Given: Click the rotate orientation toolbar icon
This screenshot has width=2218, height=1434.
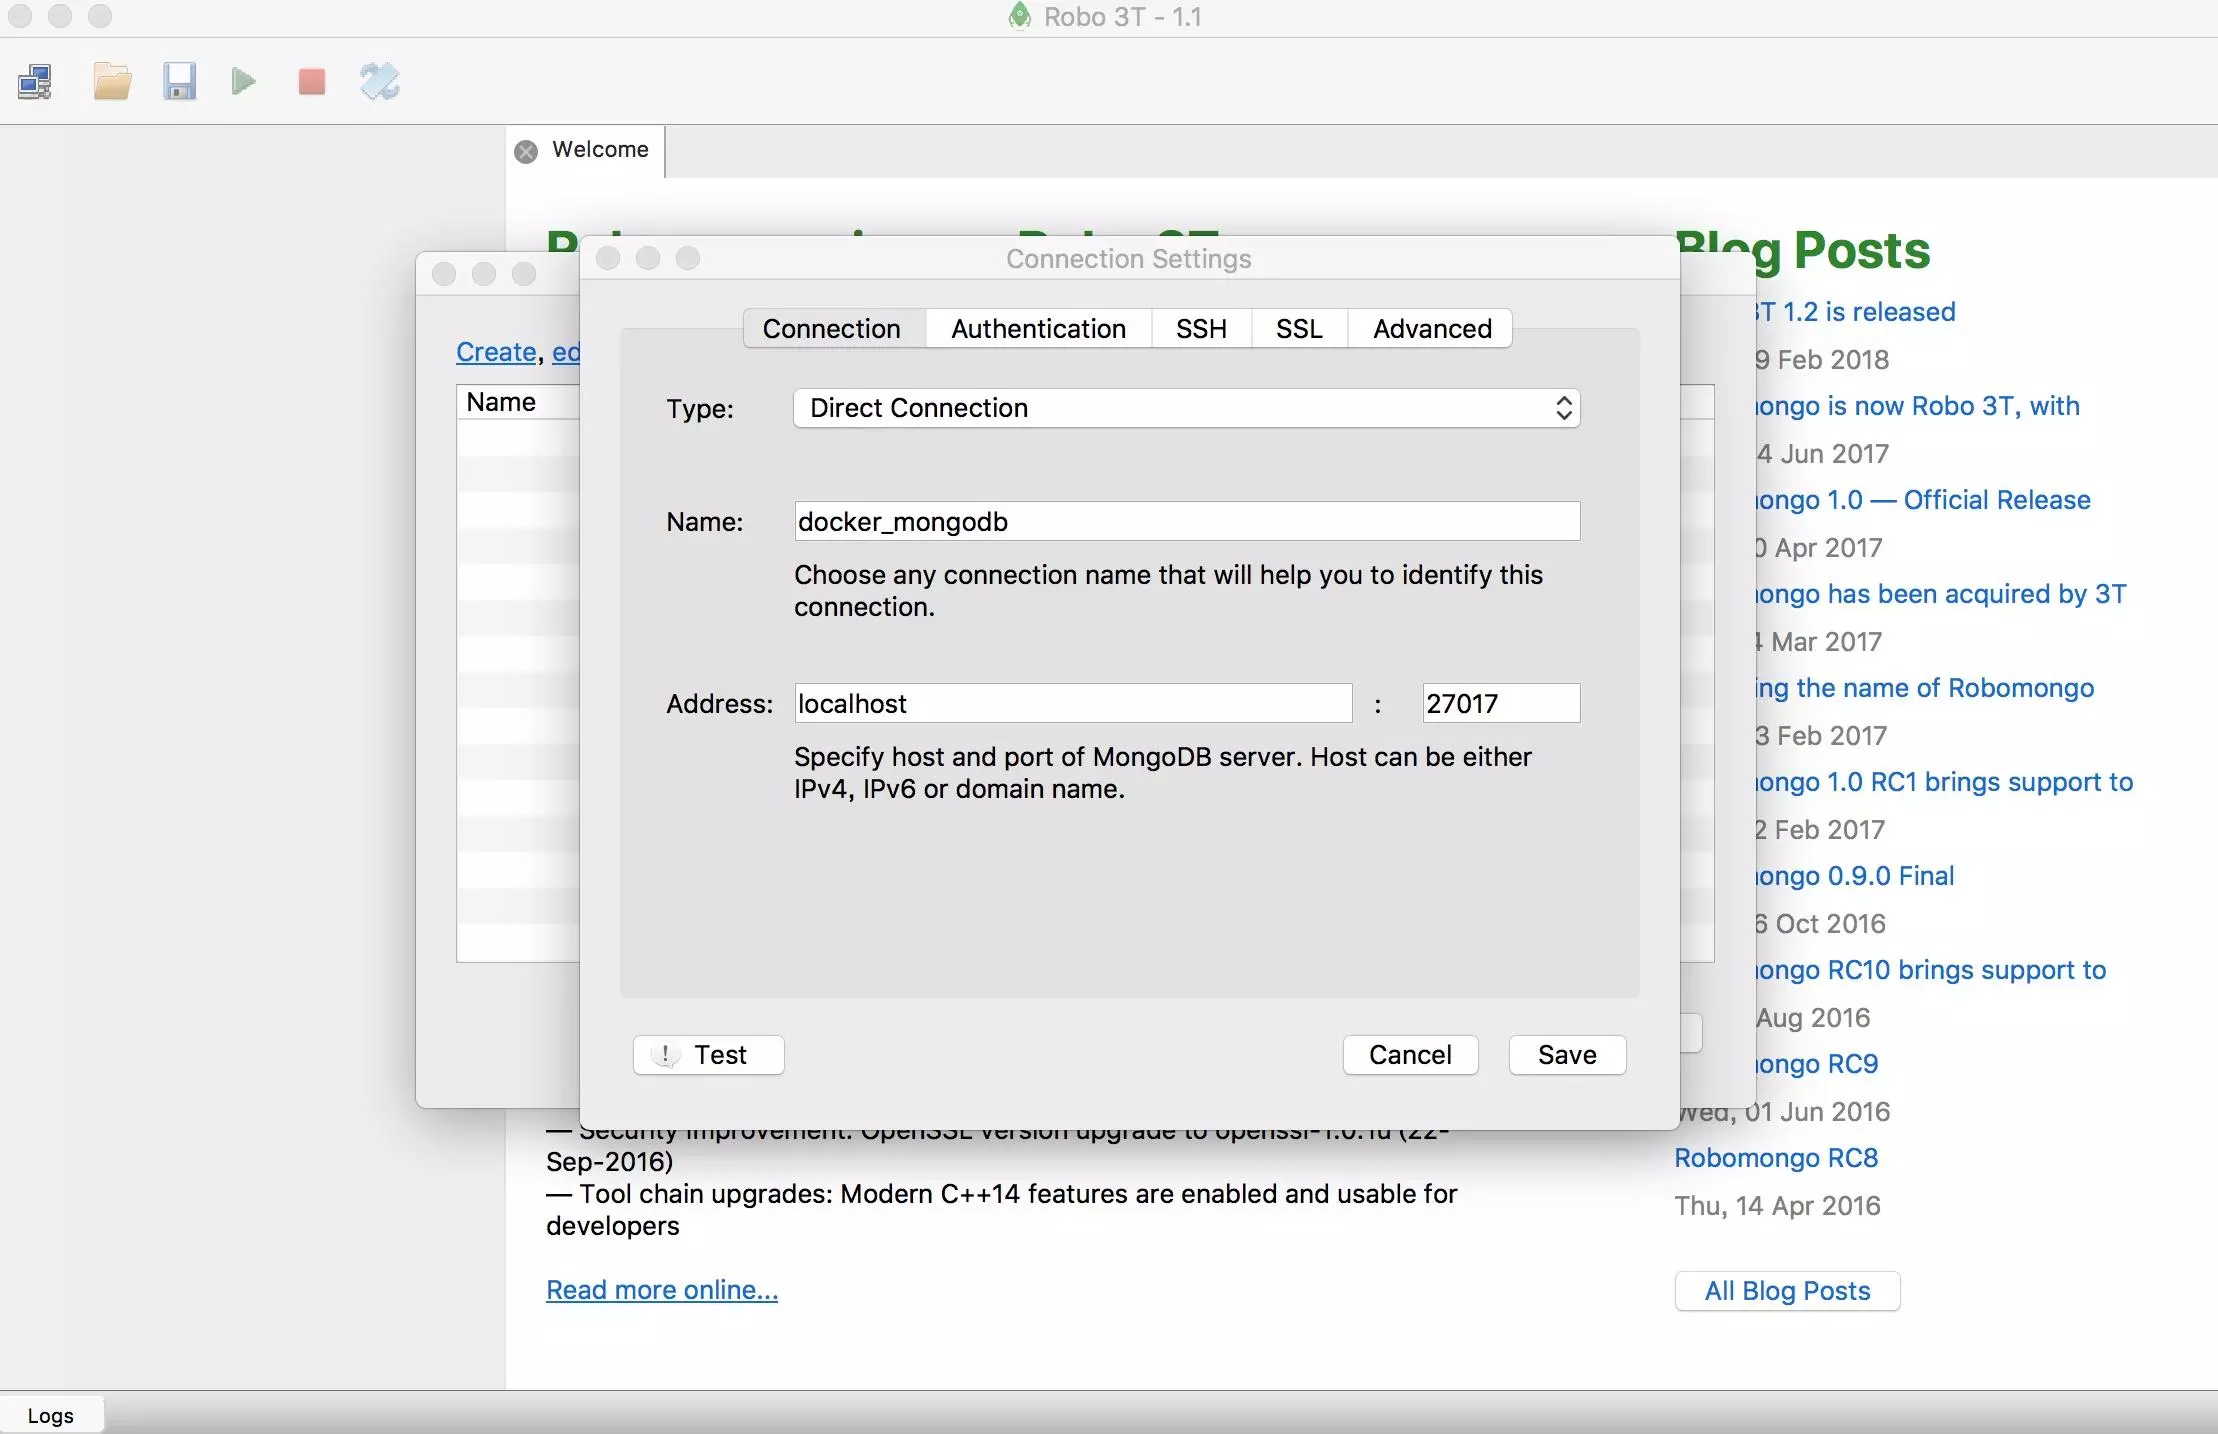Looking at the screenshot, I should [380, 82].
